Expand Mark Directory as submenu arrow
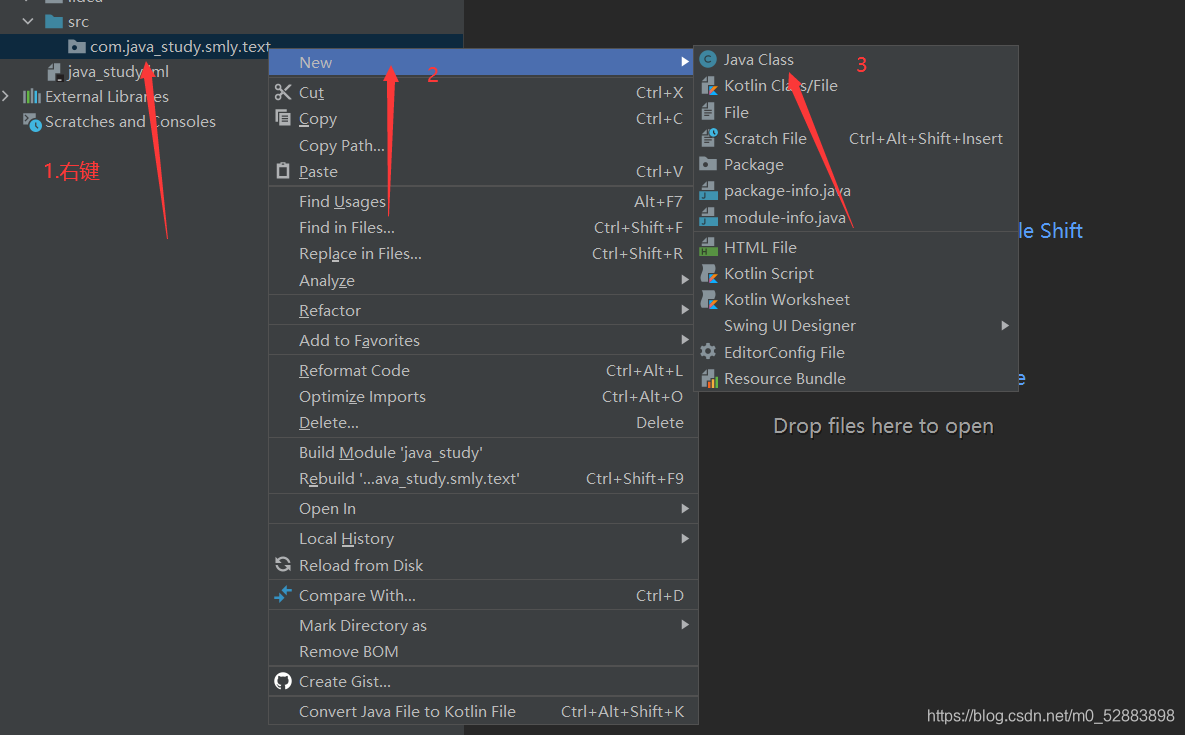This screenshot has height=735, width=1185. (x=685, y=625)
